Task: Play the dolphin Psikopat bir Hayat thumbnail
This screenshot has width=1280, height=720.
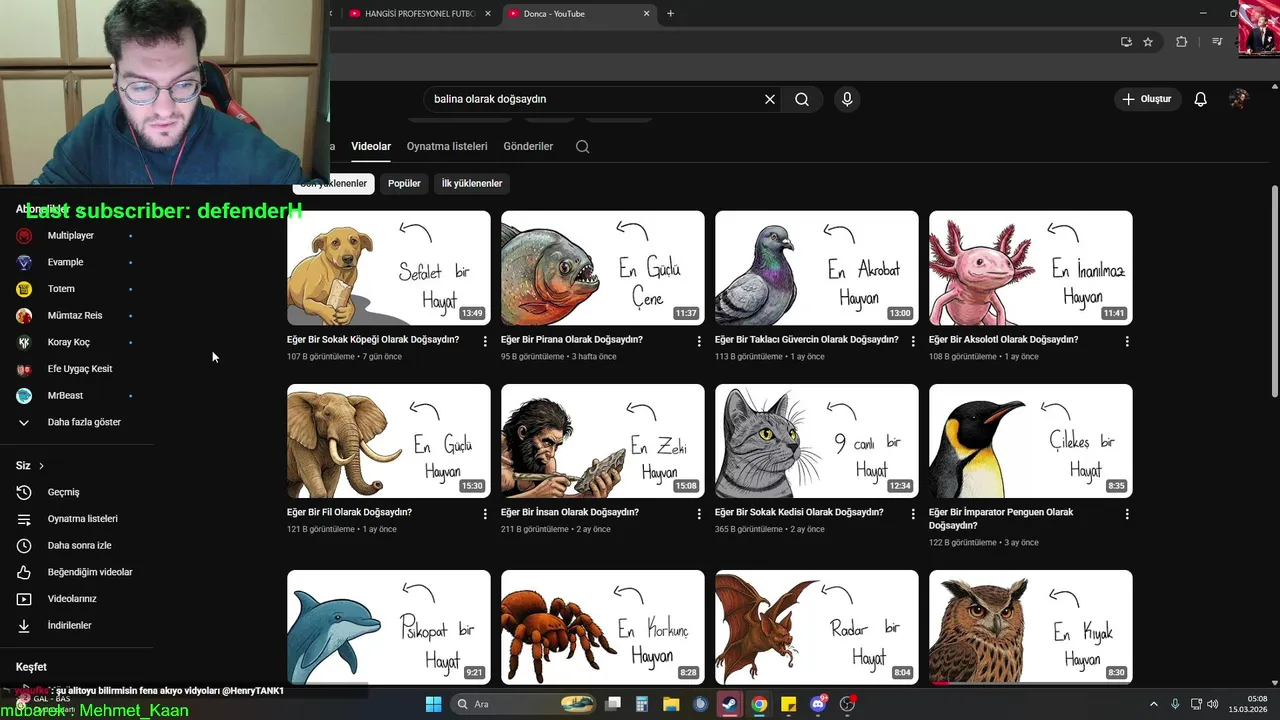Action: (x=389, y=627)
